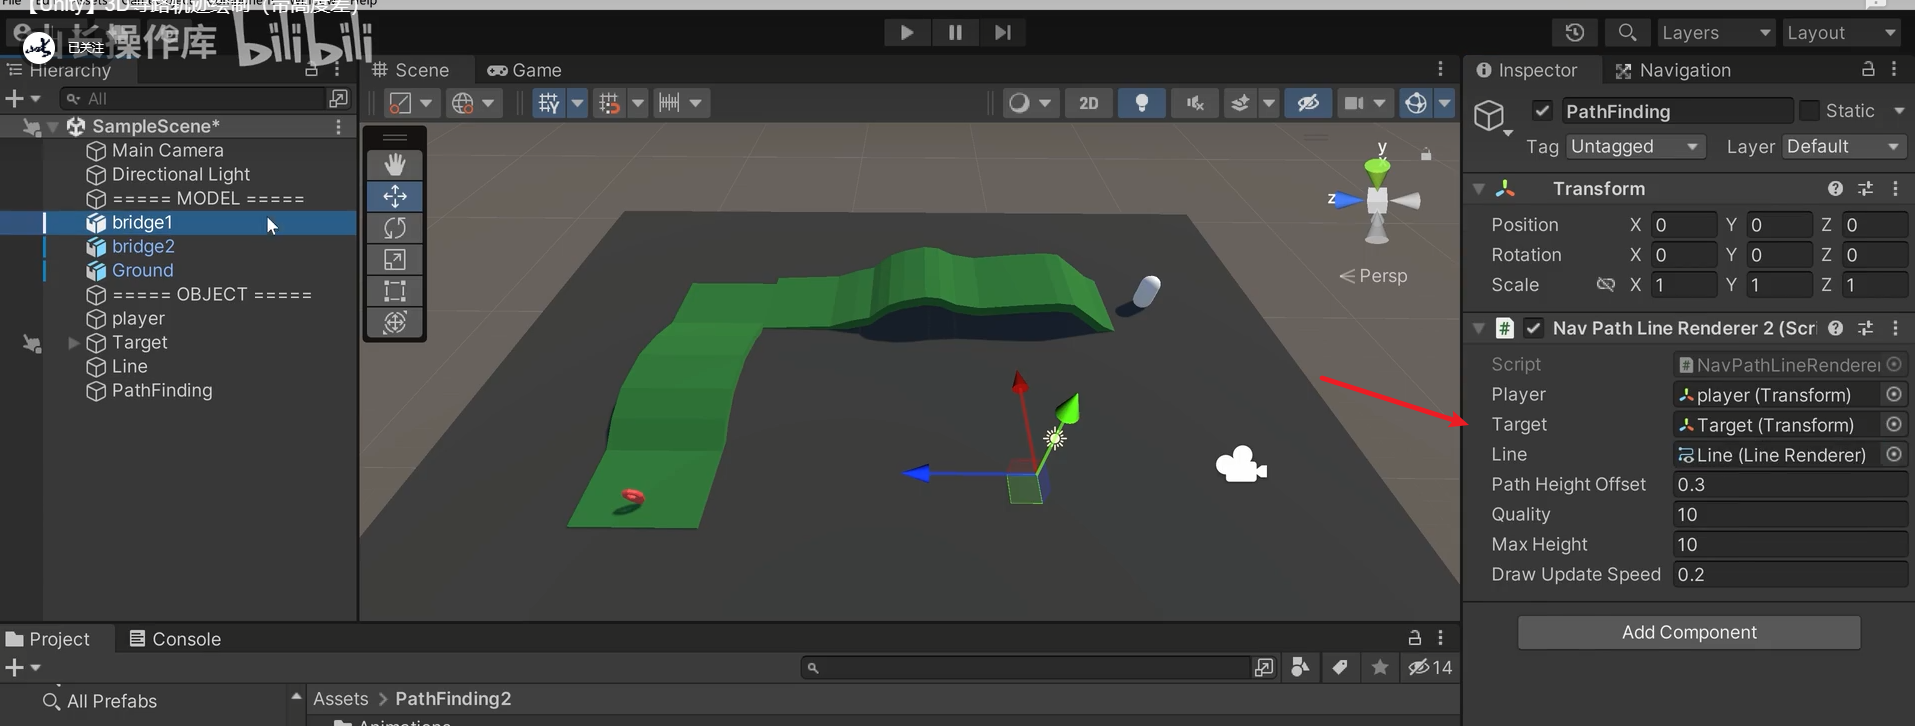Select the Transform tool

[x=395, y=322]
